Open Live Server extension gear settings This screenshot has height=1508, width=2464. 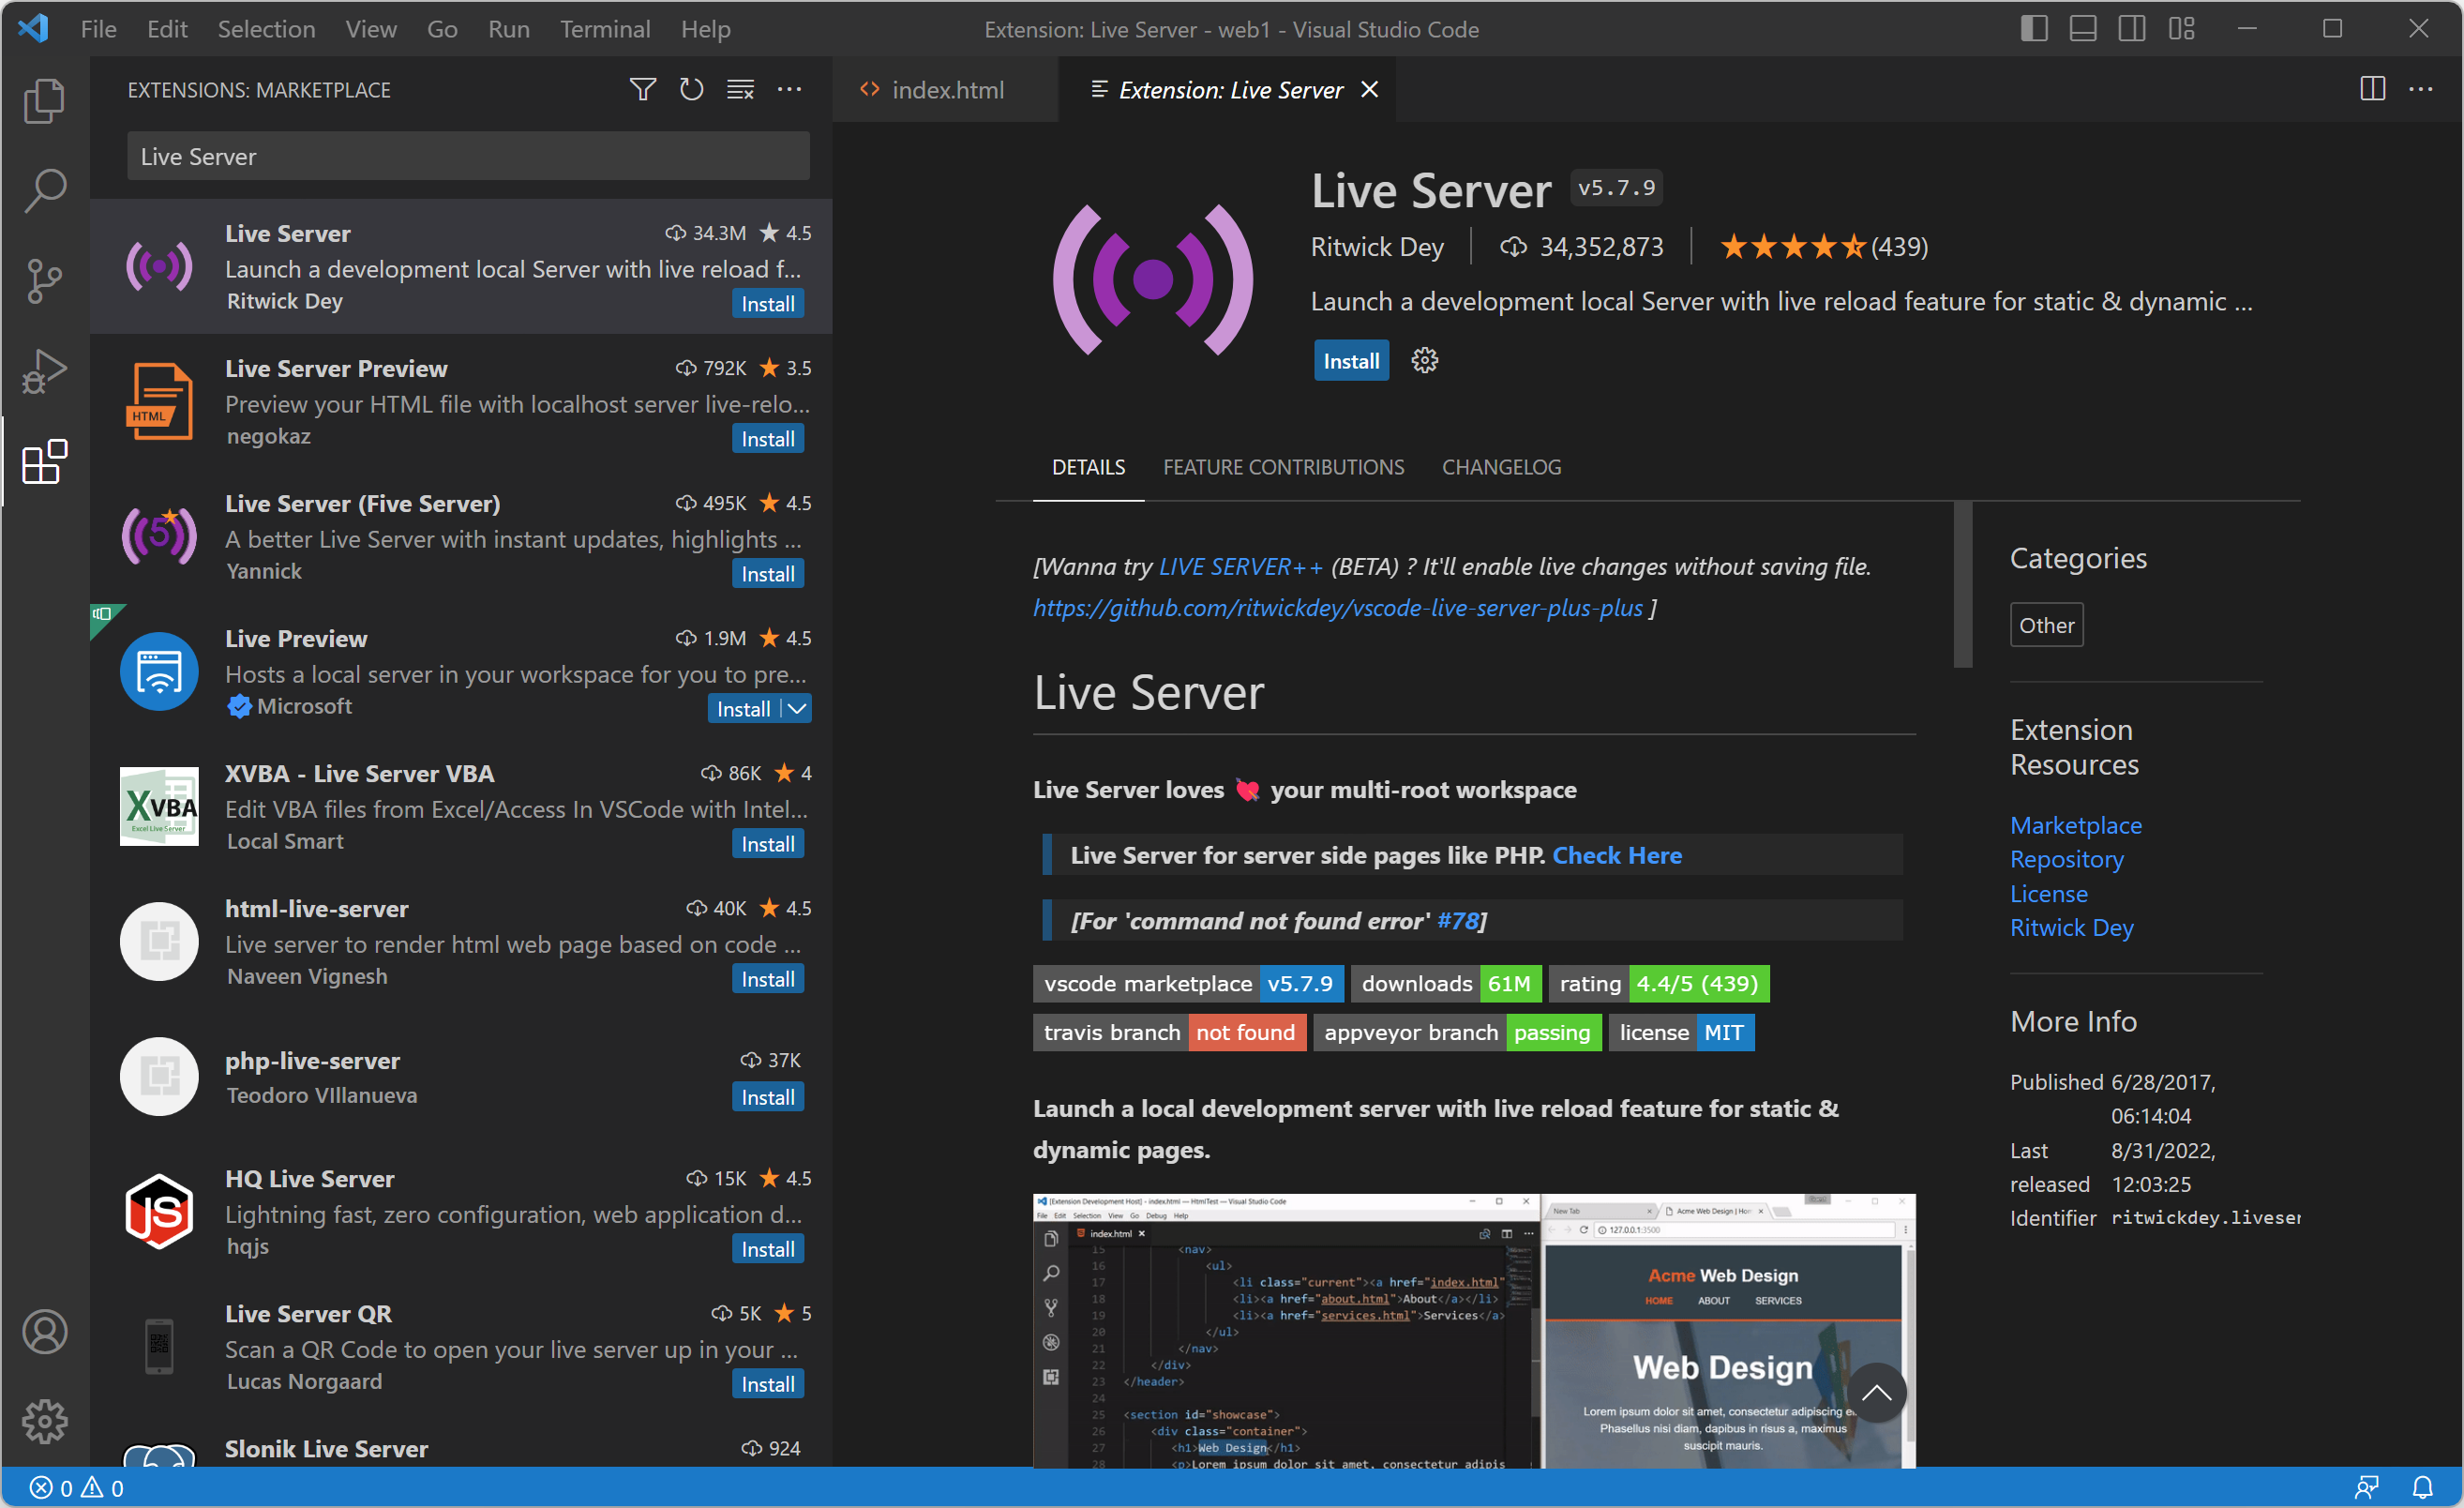(x=1424, y=360)
